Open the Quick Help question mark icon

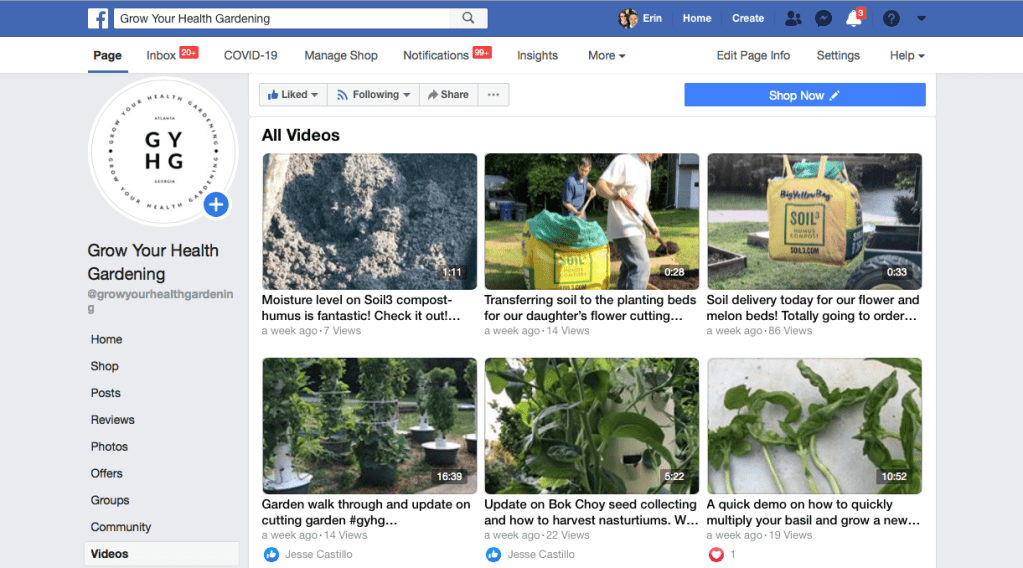point(891,18)
